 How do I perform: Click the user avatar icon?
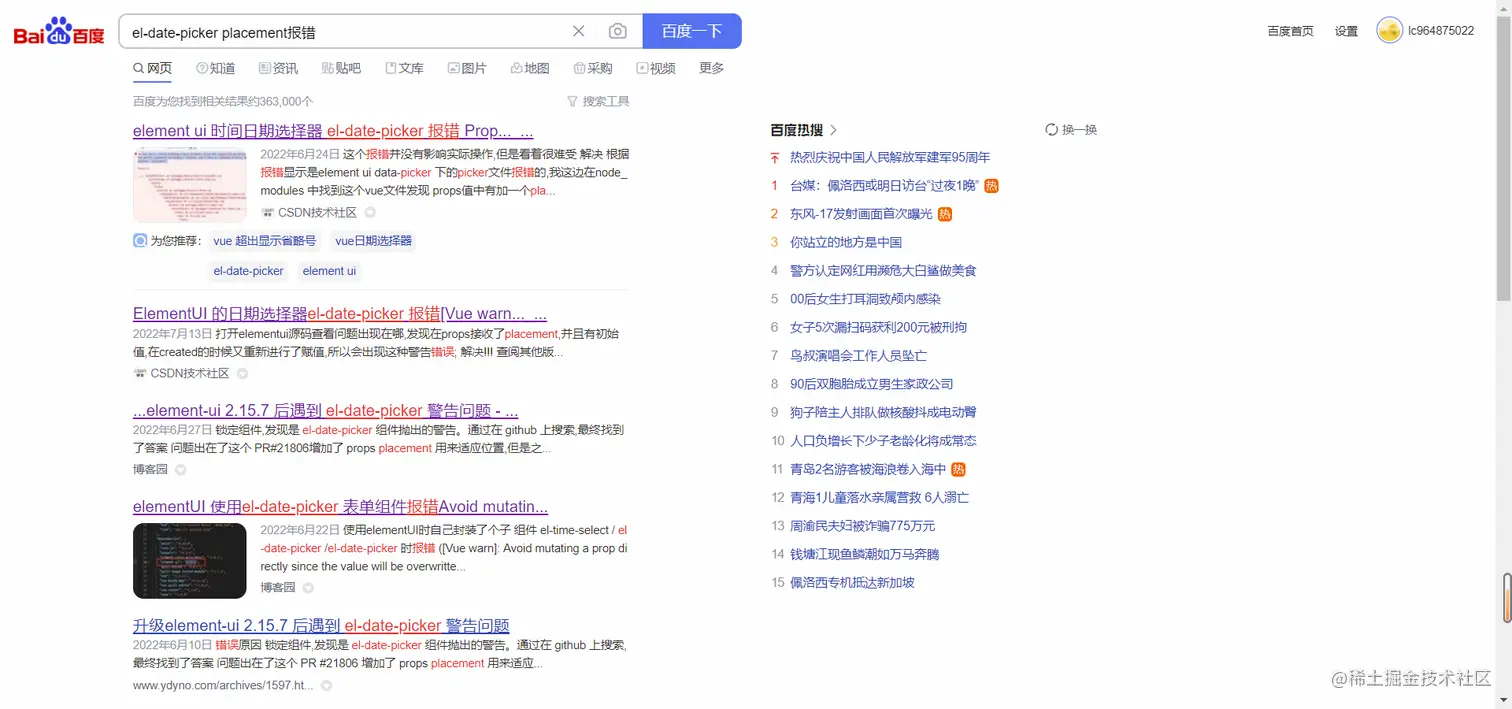coord(1389,31)
